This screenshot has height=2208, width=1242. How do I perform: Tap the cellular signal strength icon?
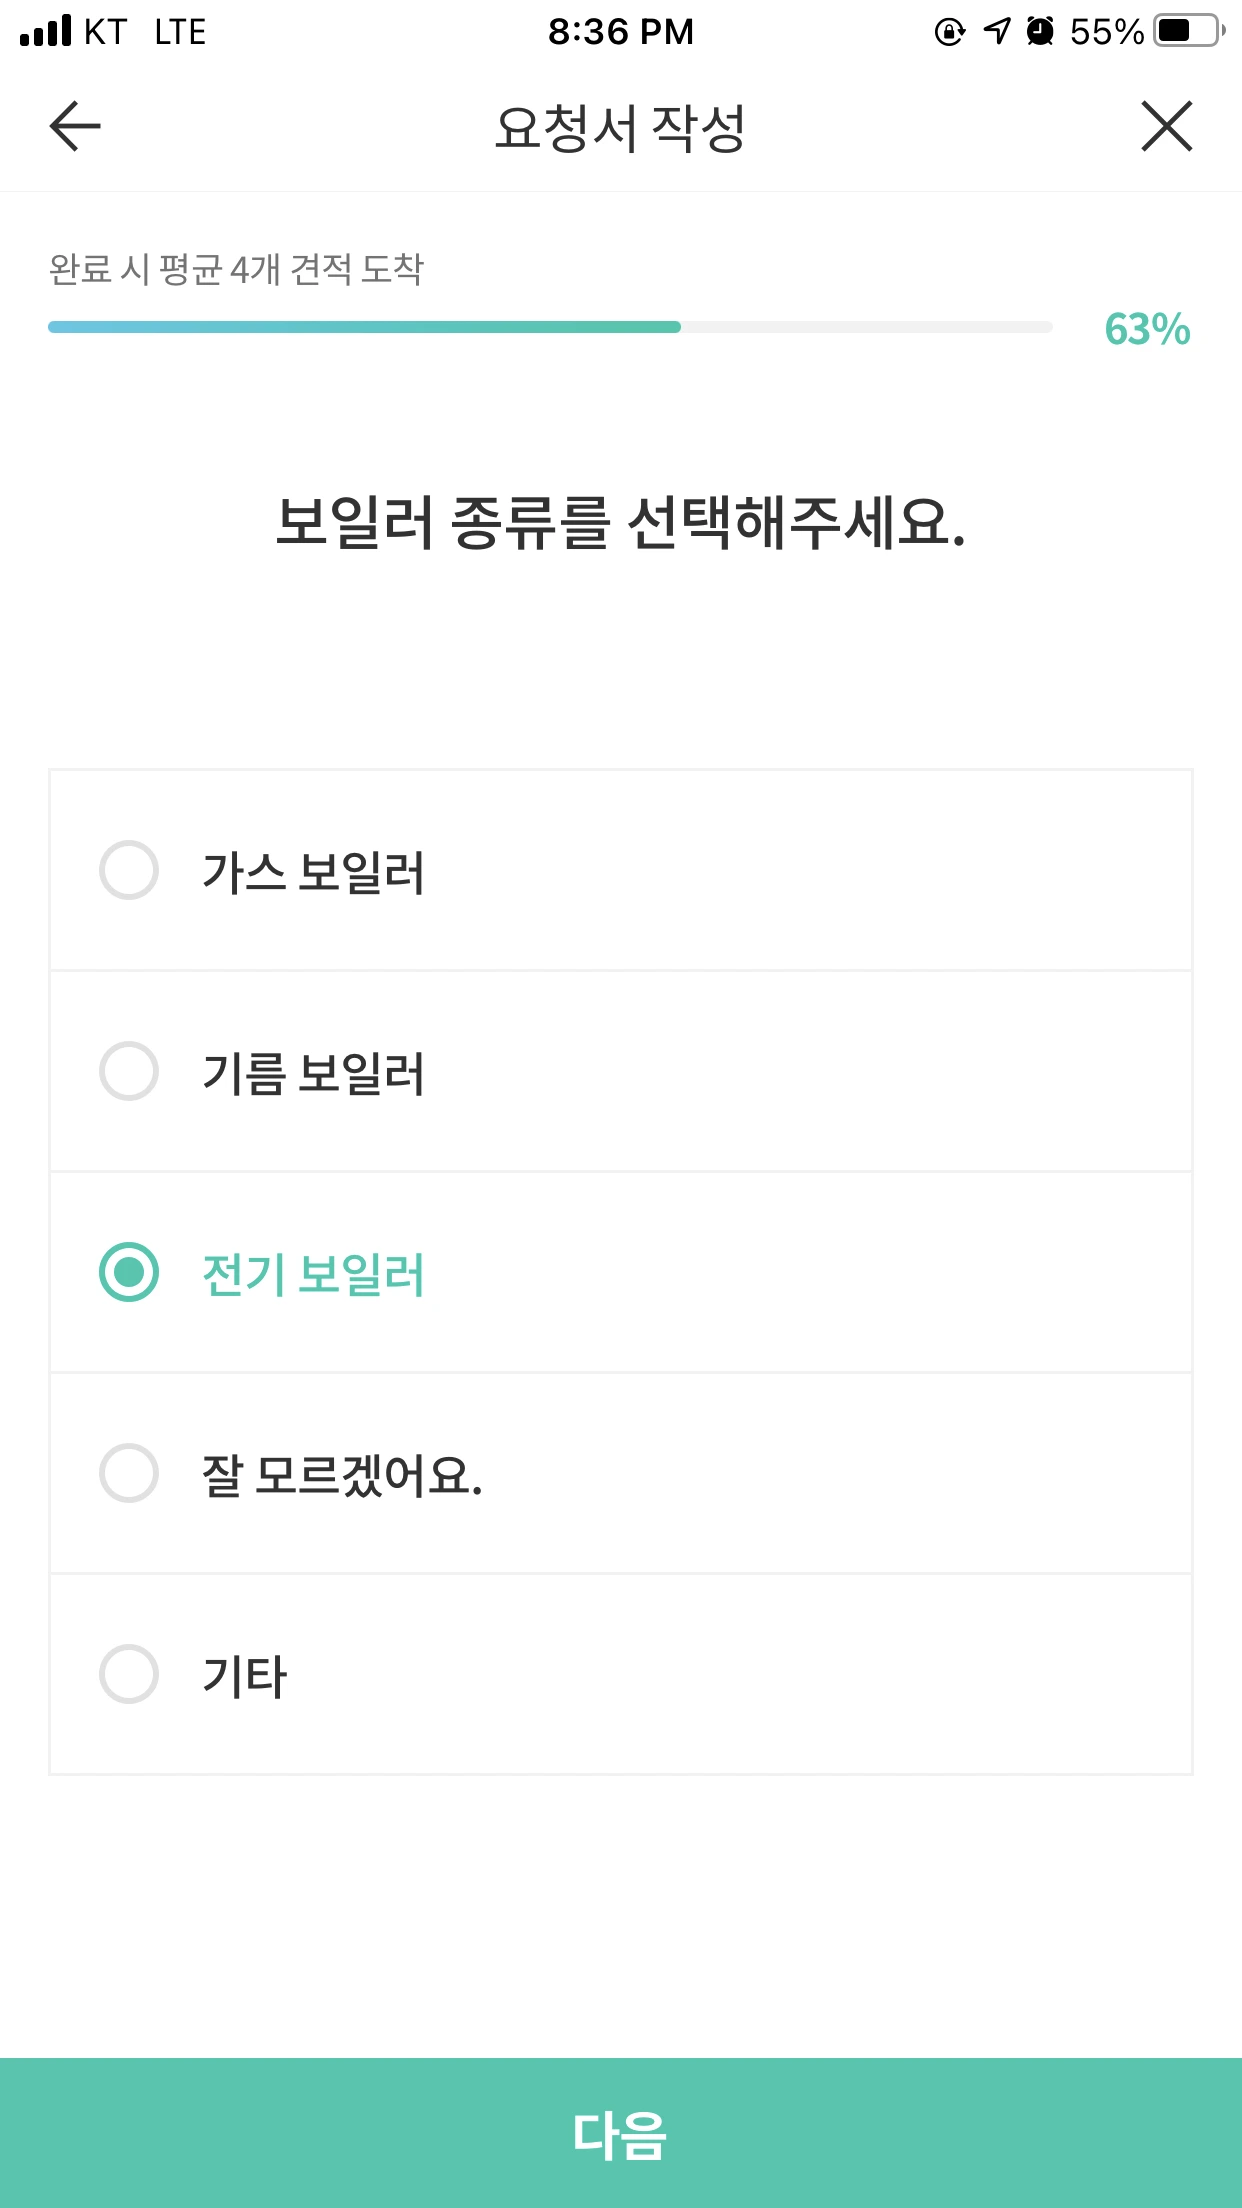tap(46, 31)
